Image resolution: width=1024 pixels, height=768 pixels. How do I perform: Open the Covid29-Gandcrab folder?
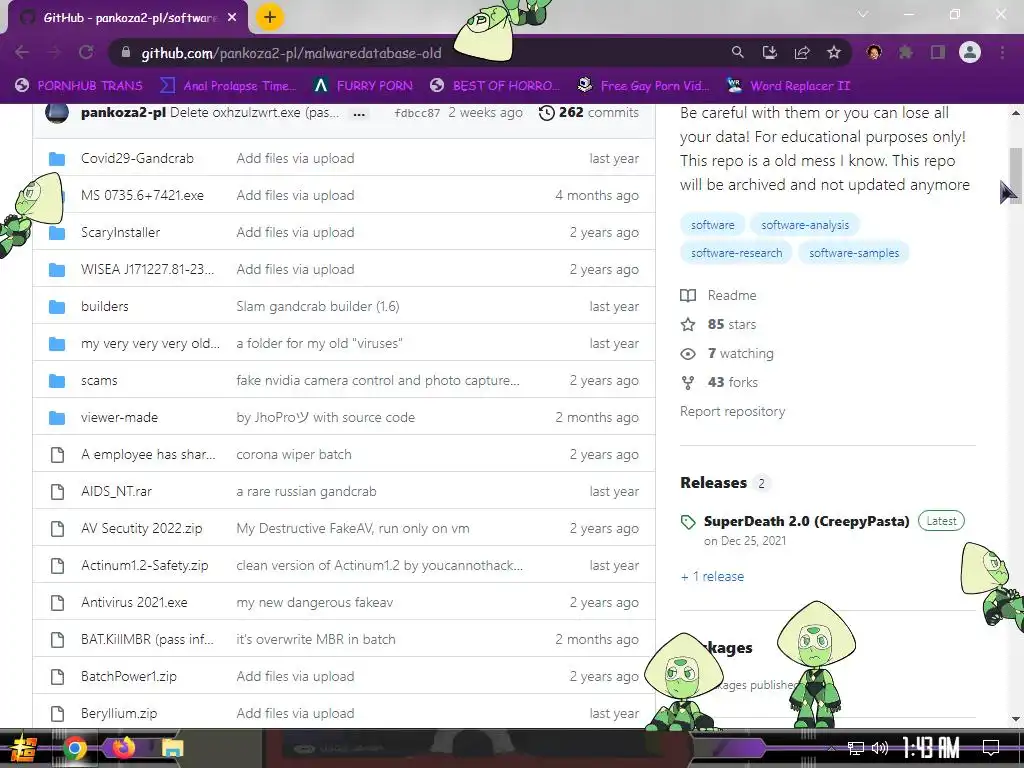coord(137,158)
